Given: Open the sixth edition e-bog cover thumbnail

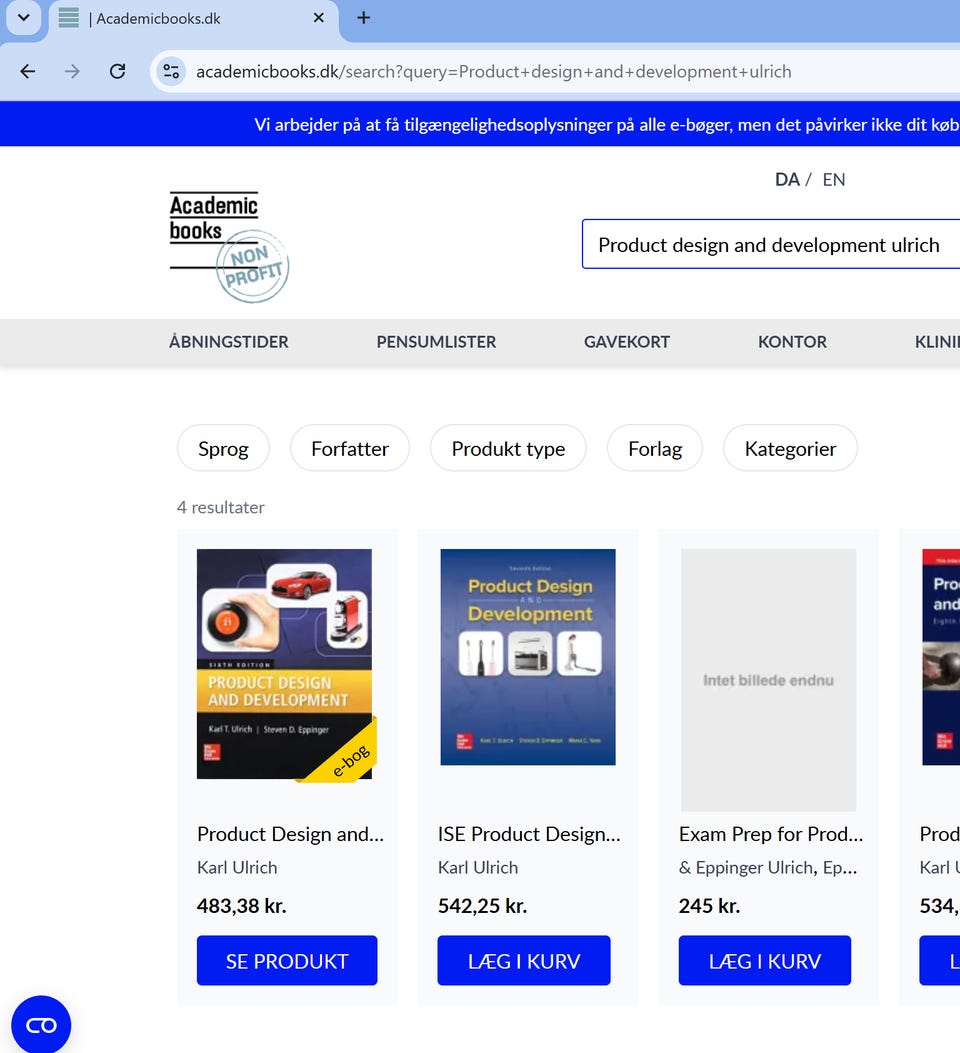Looking at the screenshot, I should point(285,664).
